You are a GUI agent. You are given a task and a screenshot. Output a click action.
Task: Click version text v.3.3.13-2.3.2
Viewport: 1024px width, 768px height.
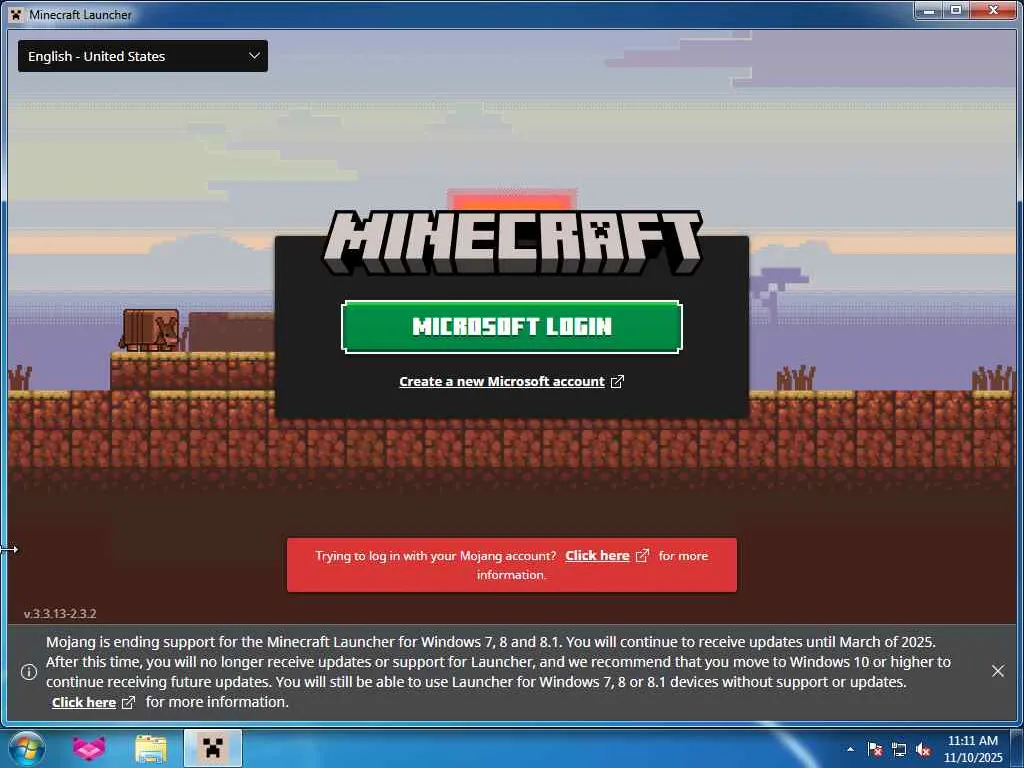pos(60,614)
